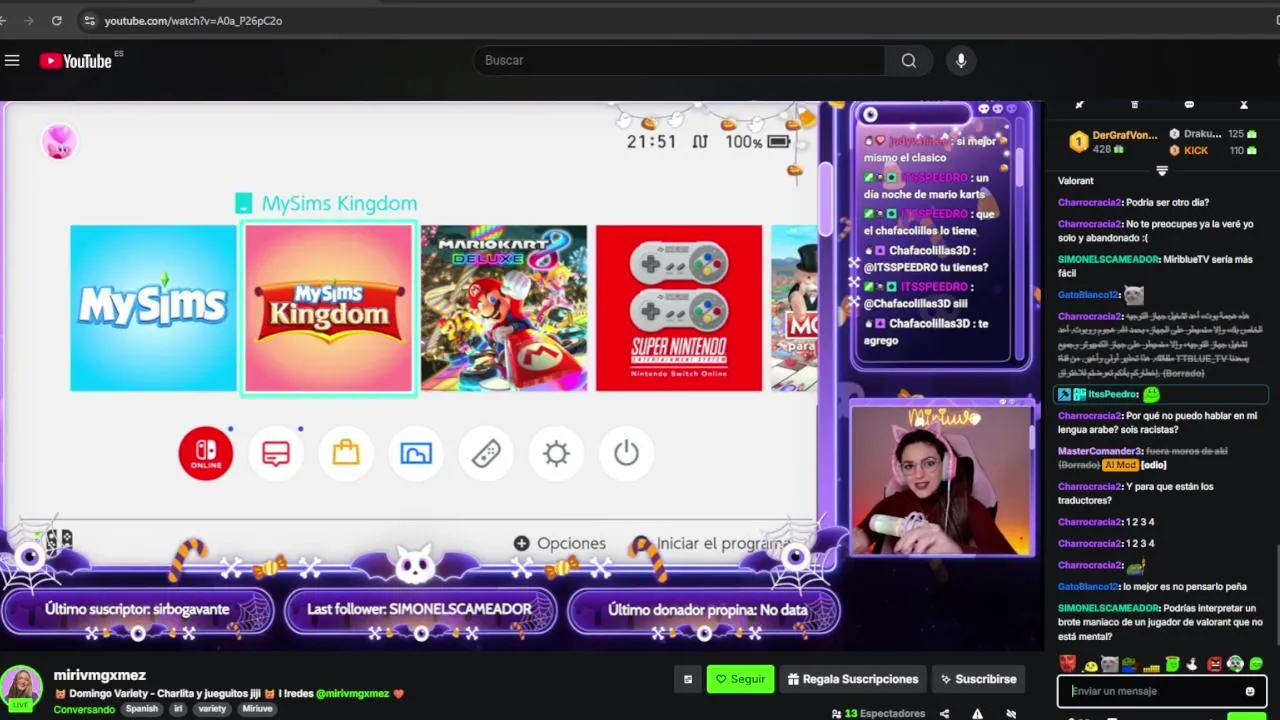Click the trash can icon in chat header
1280x720 pixels.
[1134, 105]
